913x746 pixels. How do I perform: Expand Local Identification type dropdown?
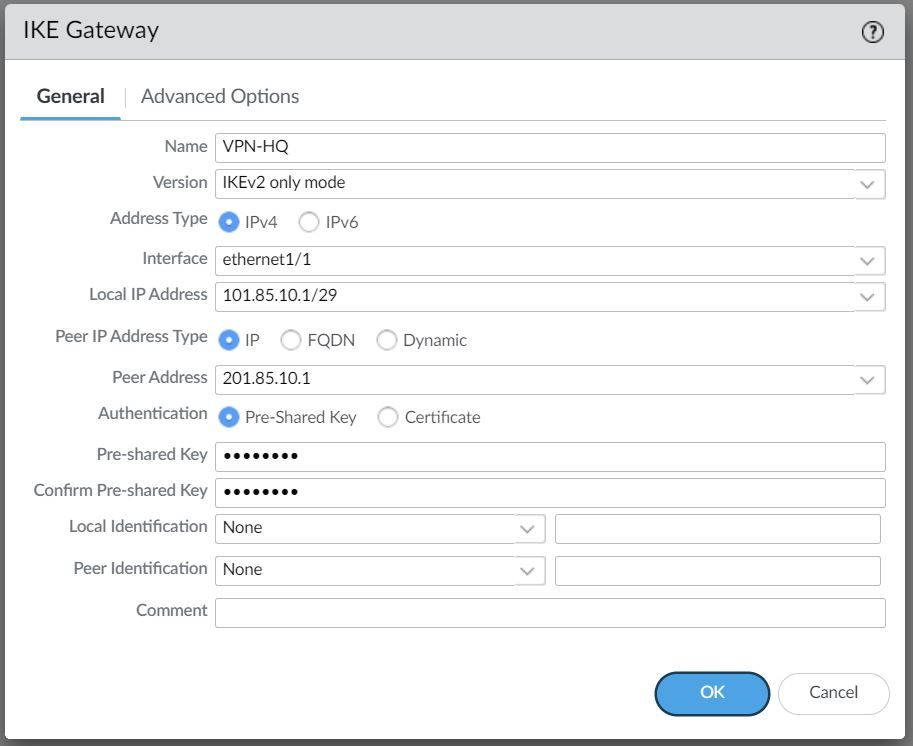529,529
